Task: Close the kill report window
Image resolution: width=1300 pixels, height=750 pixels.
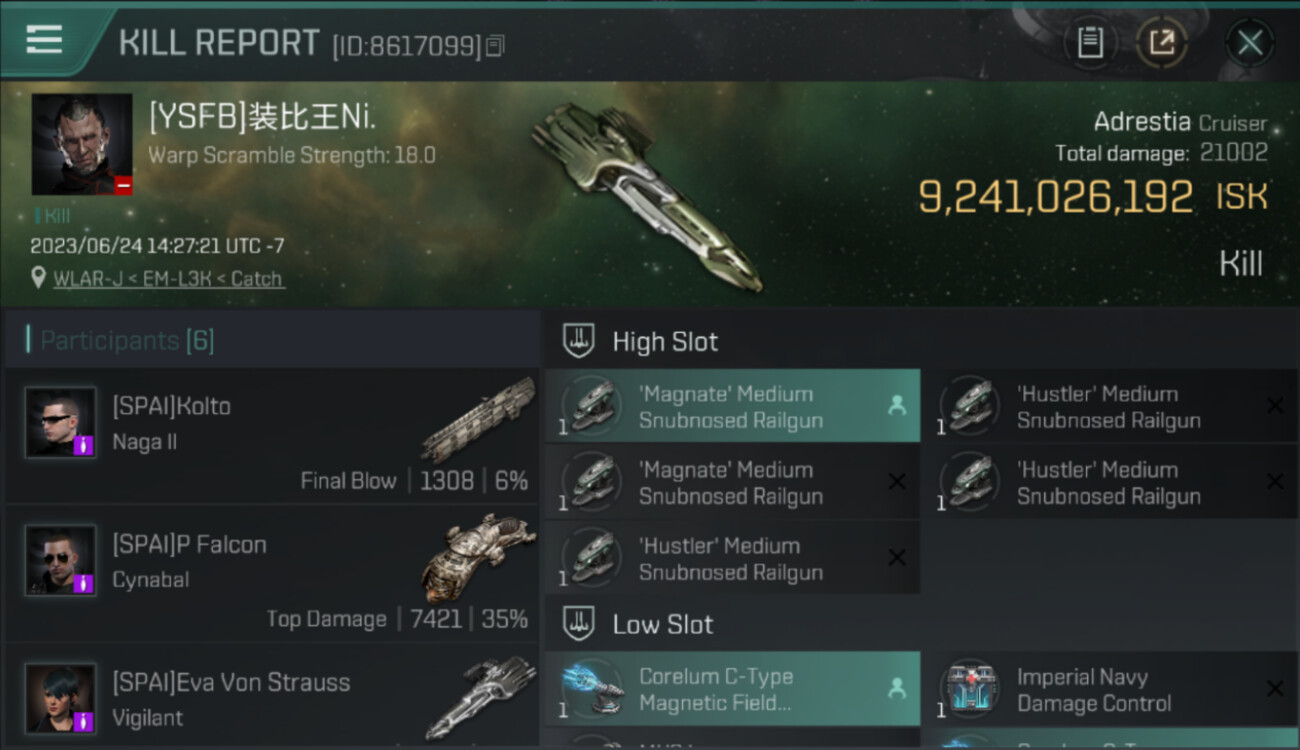Action: (1250, 42)
